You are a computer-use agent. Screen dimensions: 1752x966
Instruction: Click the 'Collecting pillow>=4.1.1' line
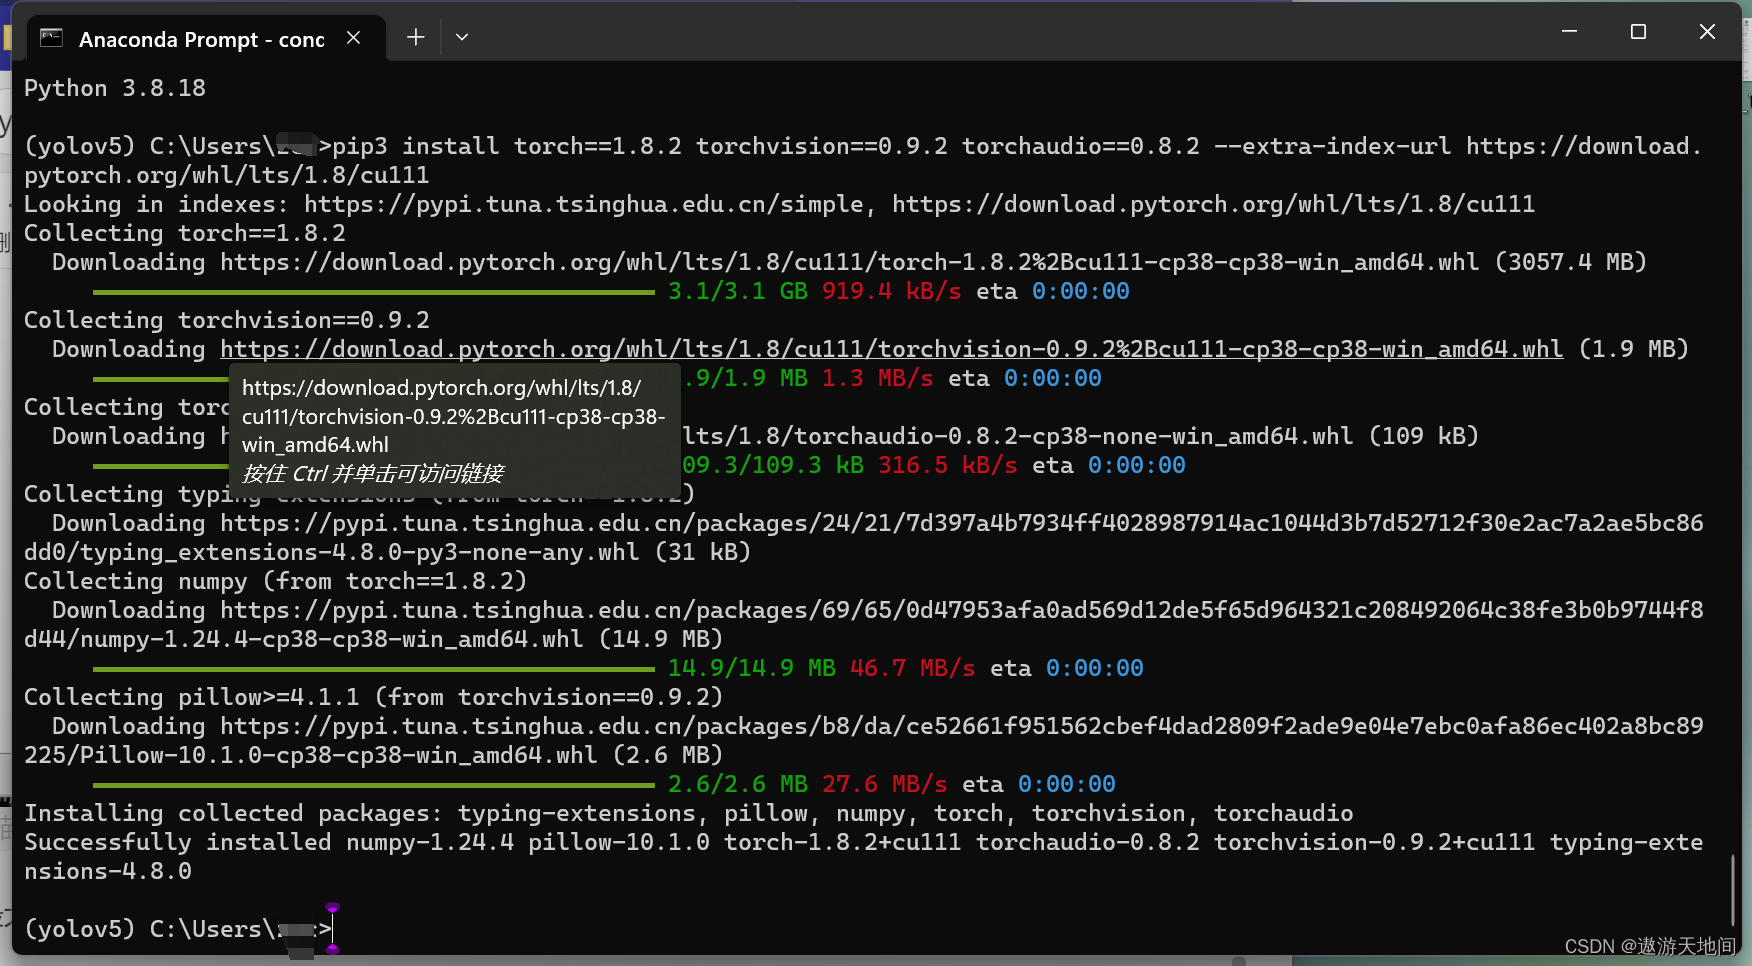click(373, 697)
